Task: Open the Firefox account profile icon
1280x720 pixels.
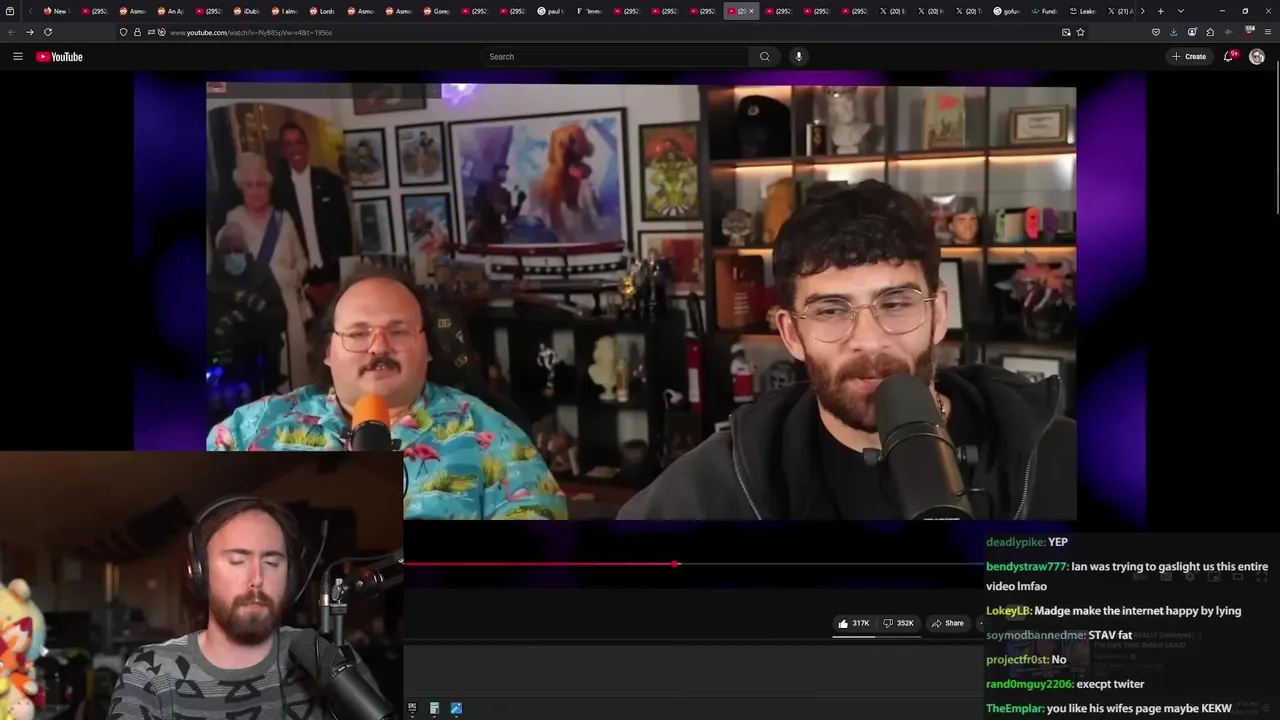Action: click(1192, 32)
